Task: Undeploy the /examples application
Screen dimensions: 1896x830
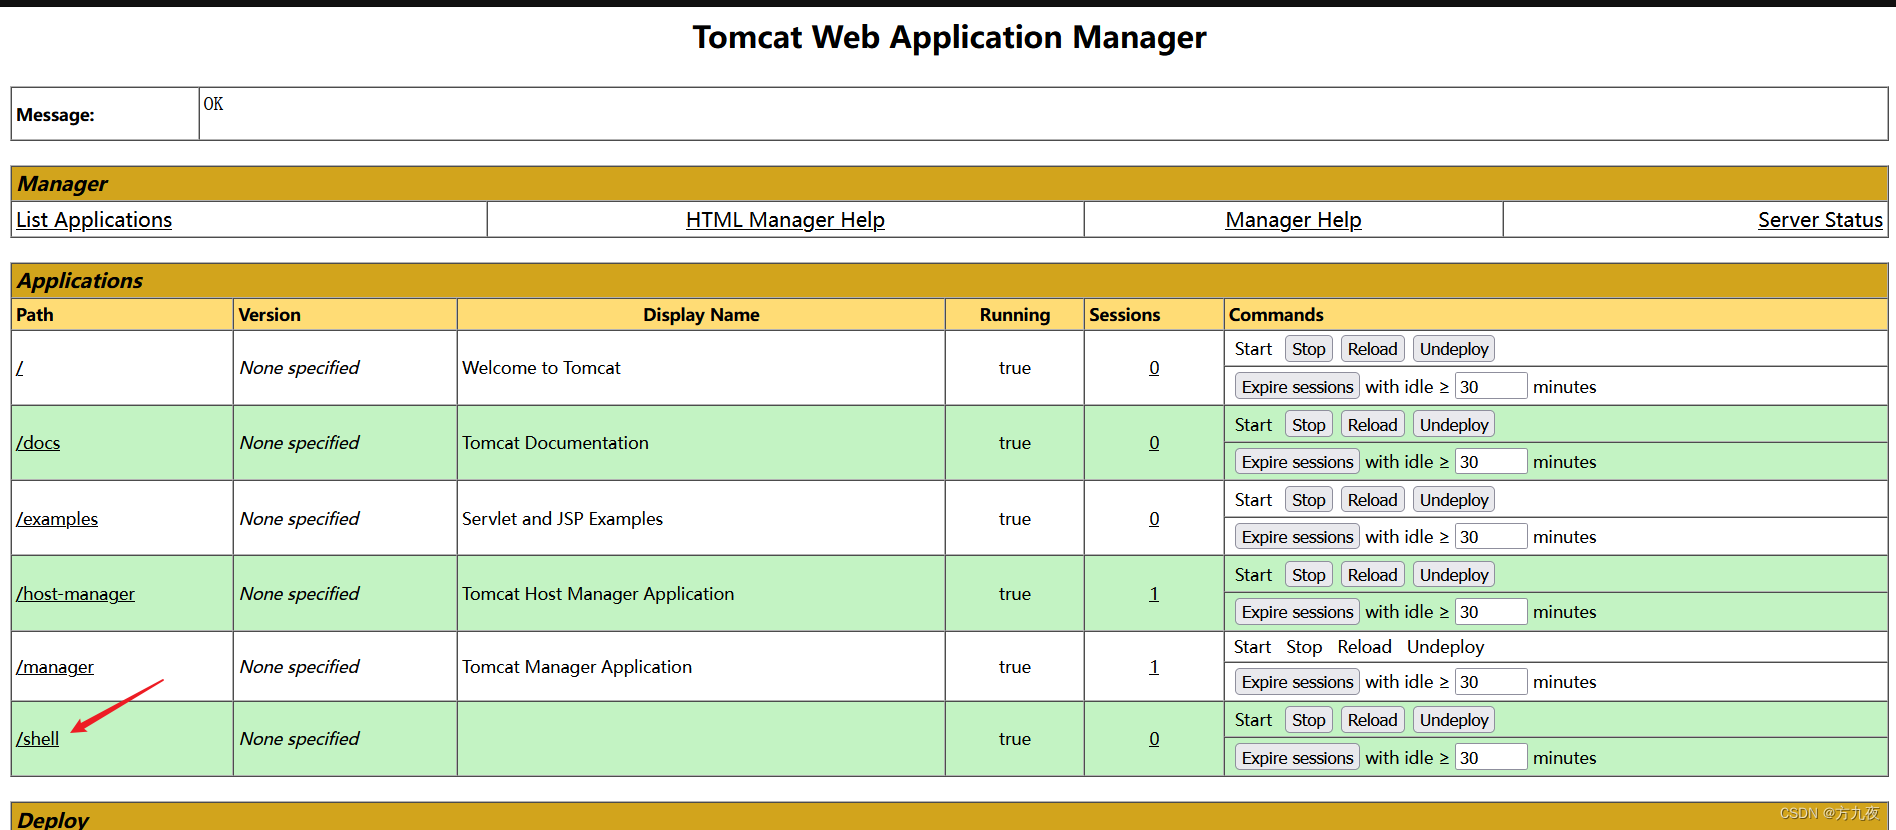Action: tap(1454, 500)
